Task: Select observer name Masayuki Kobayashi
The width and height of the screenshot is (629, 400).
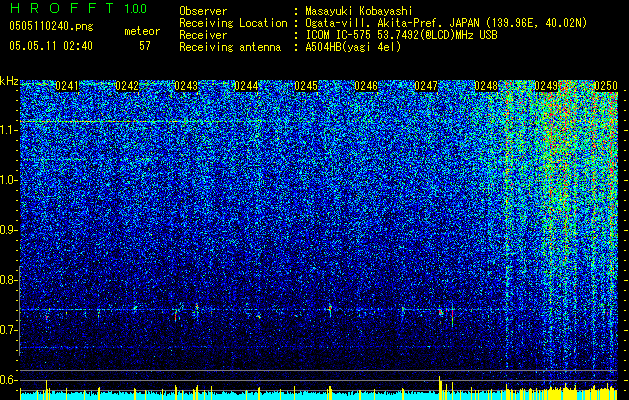Action: (x=359, y=12)
